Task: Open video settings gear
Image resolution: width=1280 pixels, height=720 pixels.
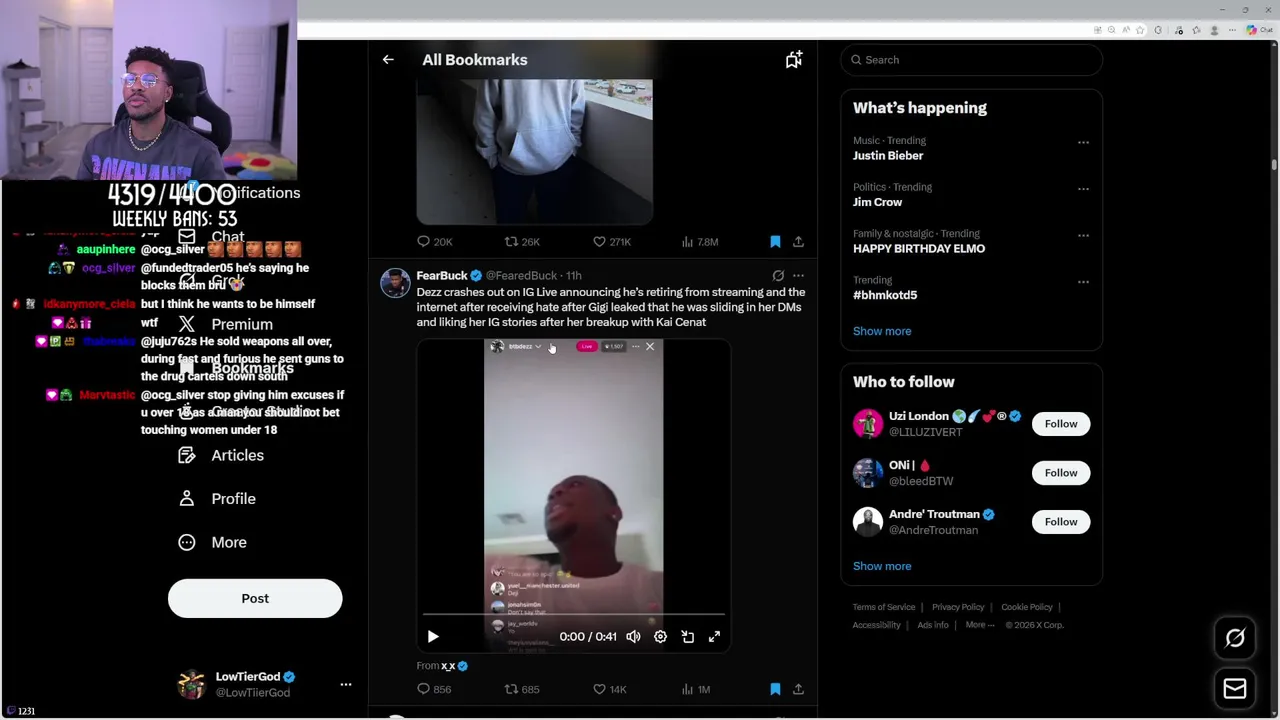Action: [x=660, y=637]
